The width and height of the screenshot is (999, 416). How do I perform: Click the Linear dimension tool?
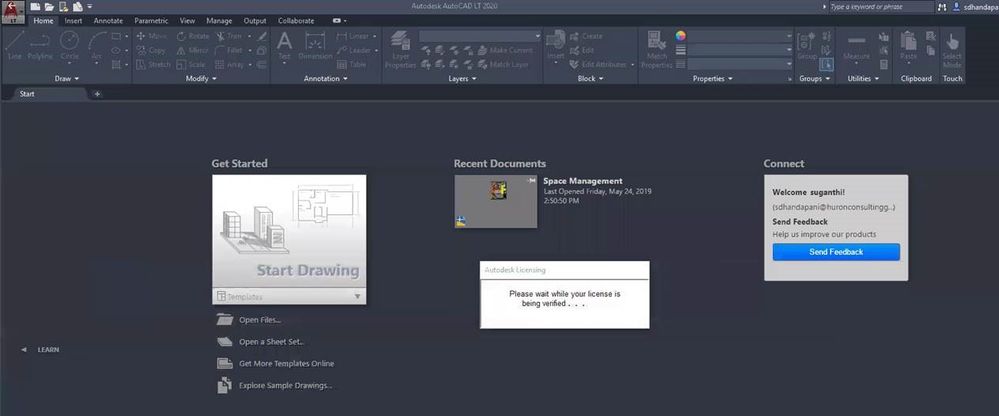354,36
